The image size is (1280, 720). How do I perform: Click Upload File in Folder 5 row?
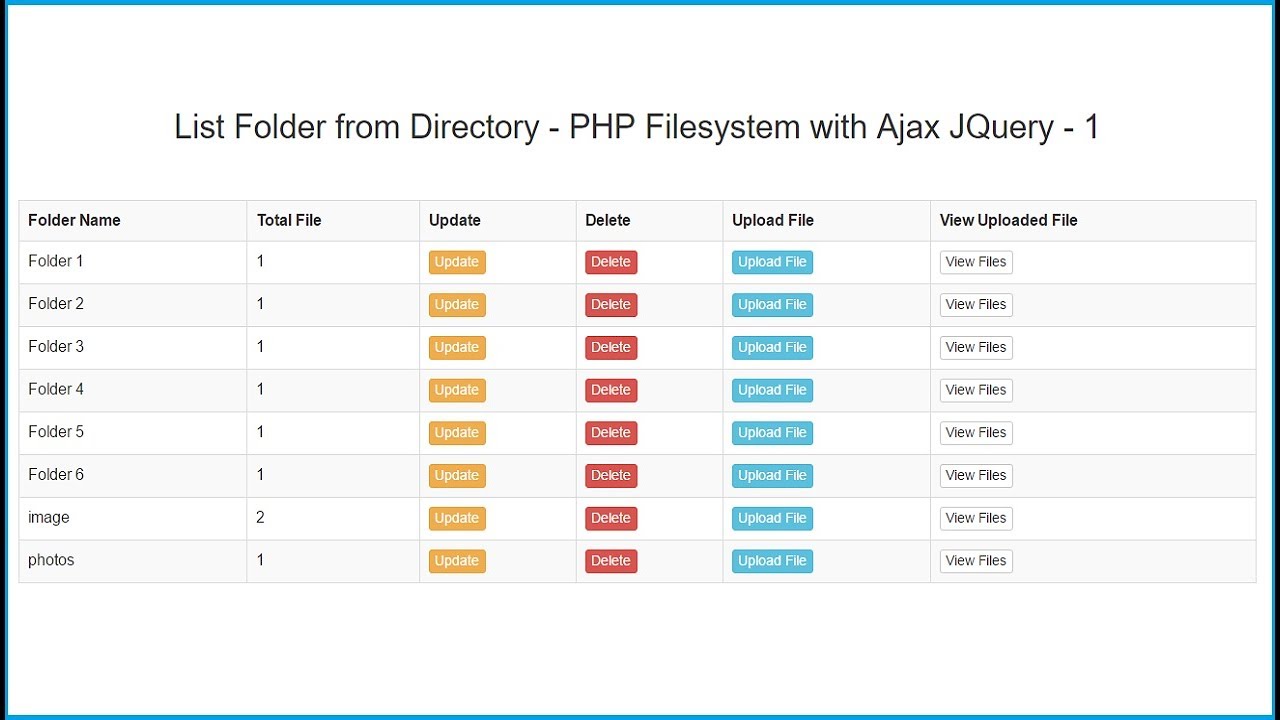pyautogui.click(x=772, y=433)
